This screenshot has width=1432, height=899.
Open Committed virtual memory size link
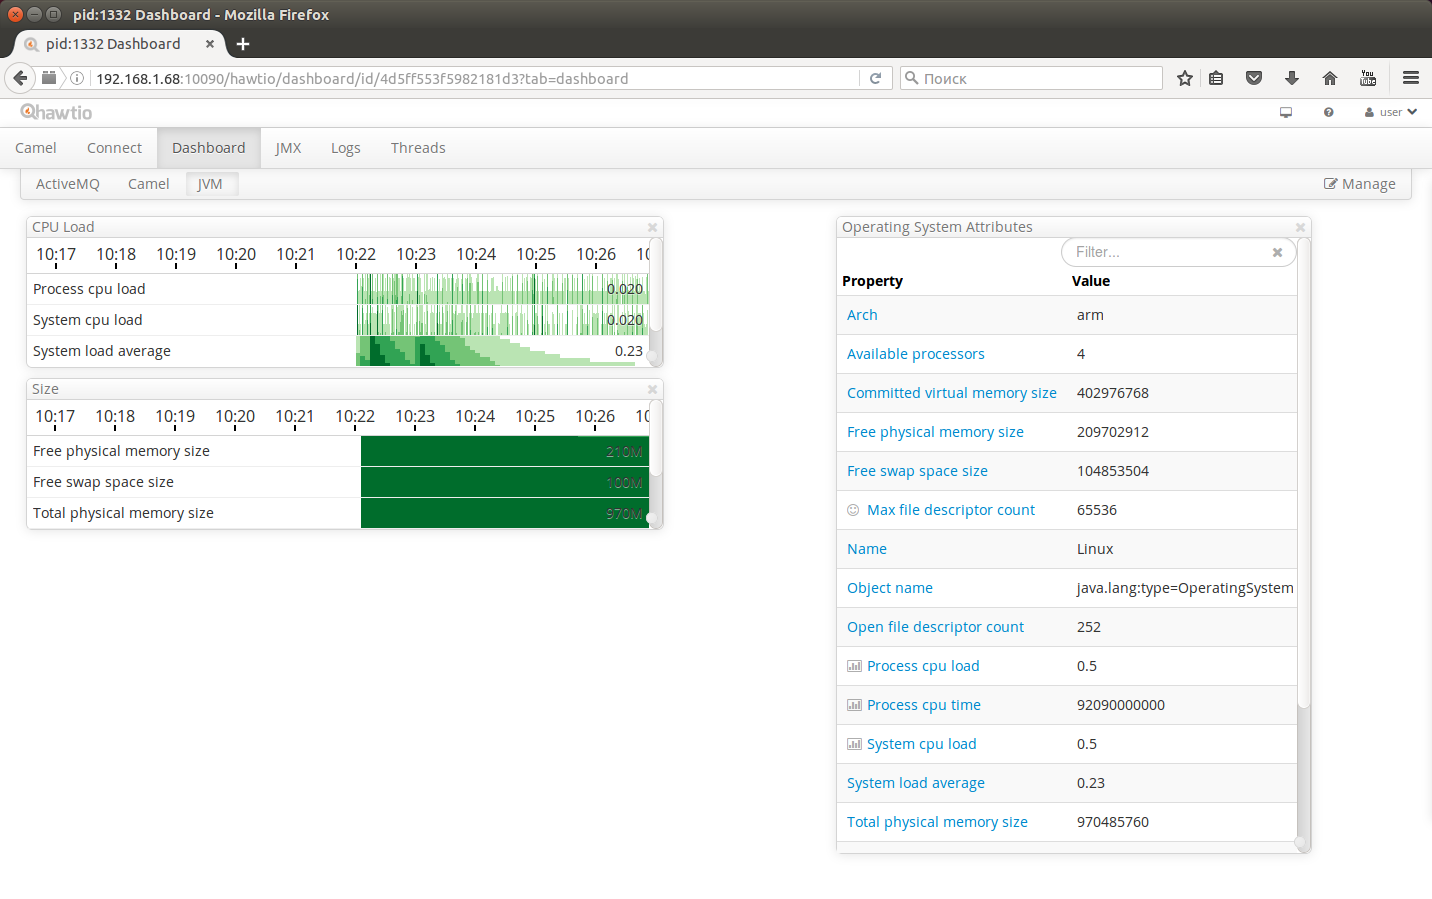pyautogui.click(x=952, y=393)
